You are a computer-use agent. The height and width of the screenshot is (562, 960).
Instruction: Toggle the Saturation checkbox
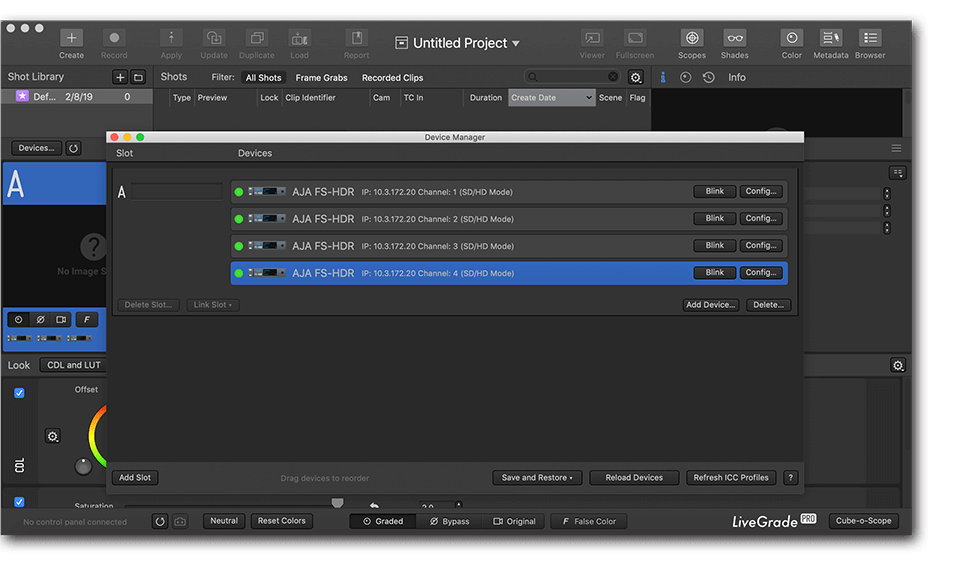tap(19, 502)
